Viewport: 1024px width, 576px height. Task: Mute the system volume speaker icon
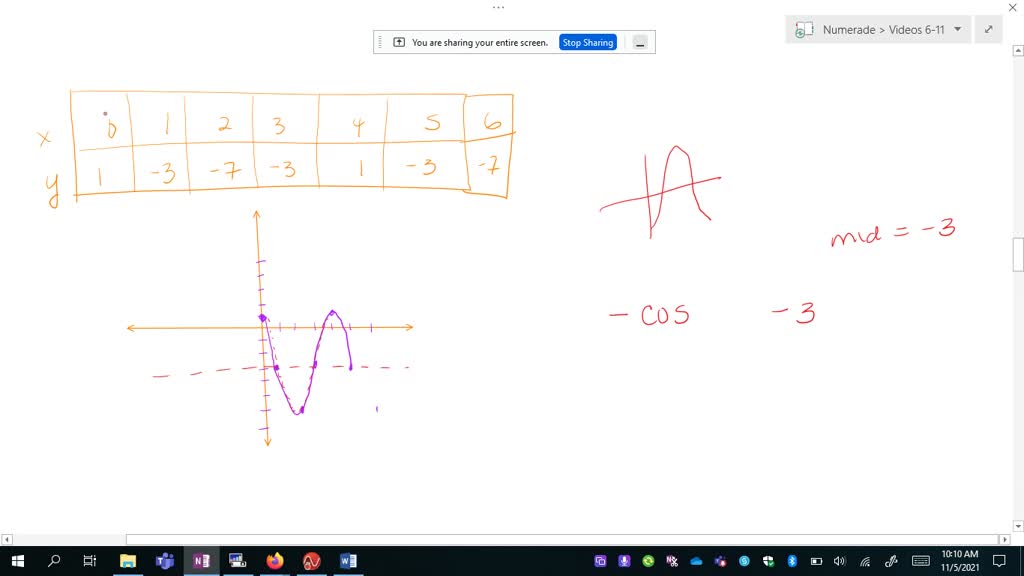(839, 560)
